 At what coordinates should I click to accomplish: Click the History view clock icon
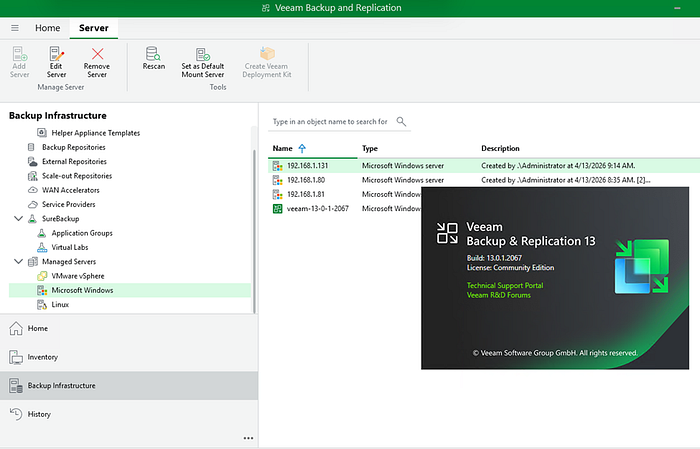[x=16, y=414]
